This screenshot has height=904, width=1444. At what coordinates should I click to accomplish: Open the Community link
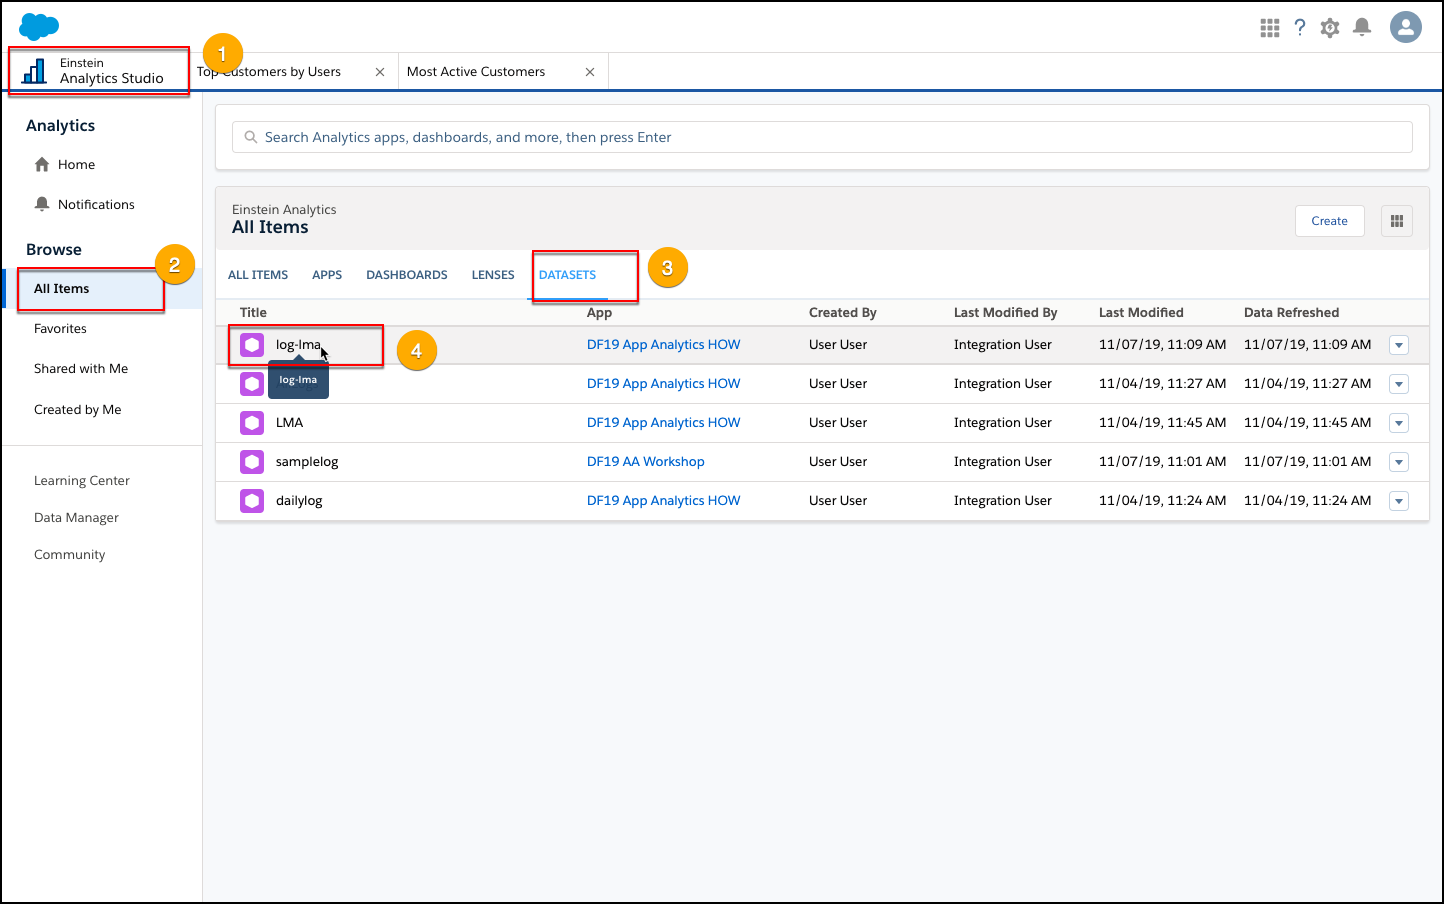[x=70, y=555]
